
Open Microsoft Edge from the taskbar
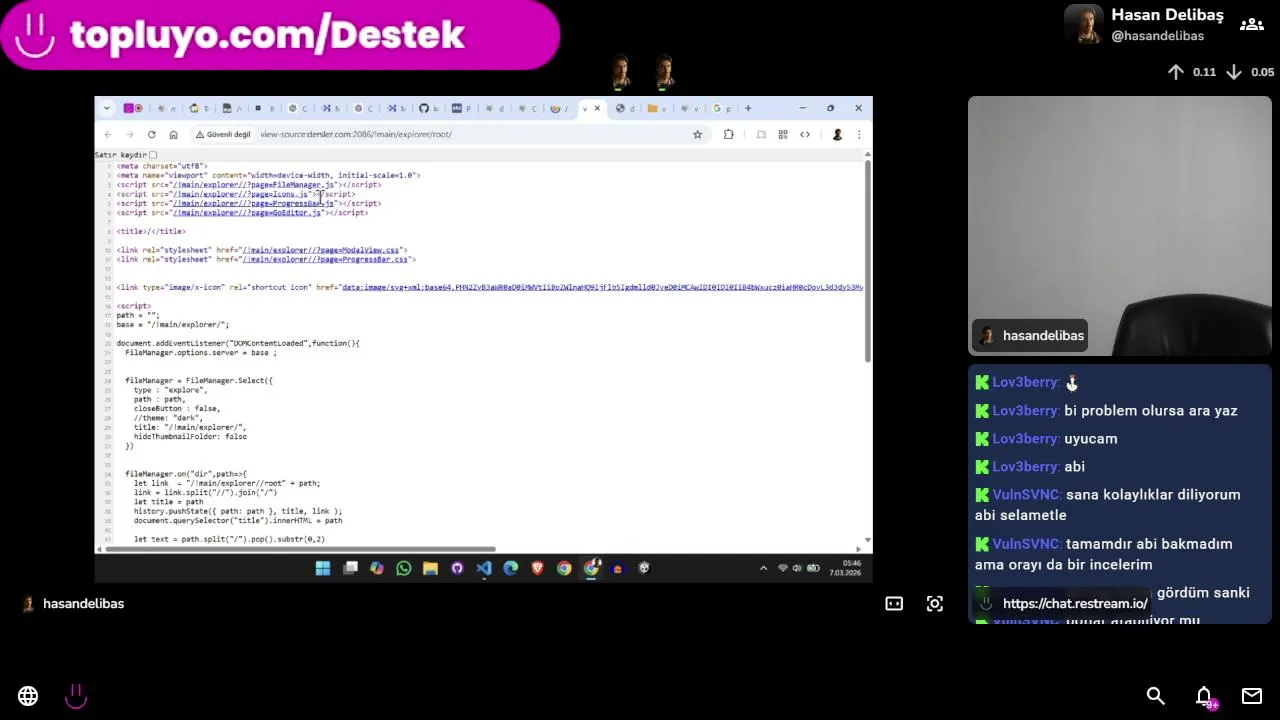coord(511,568)
